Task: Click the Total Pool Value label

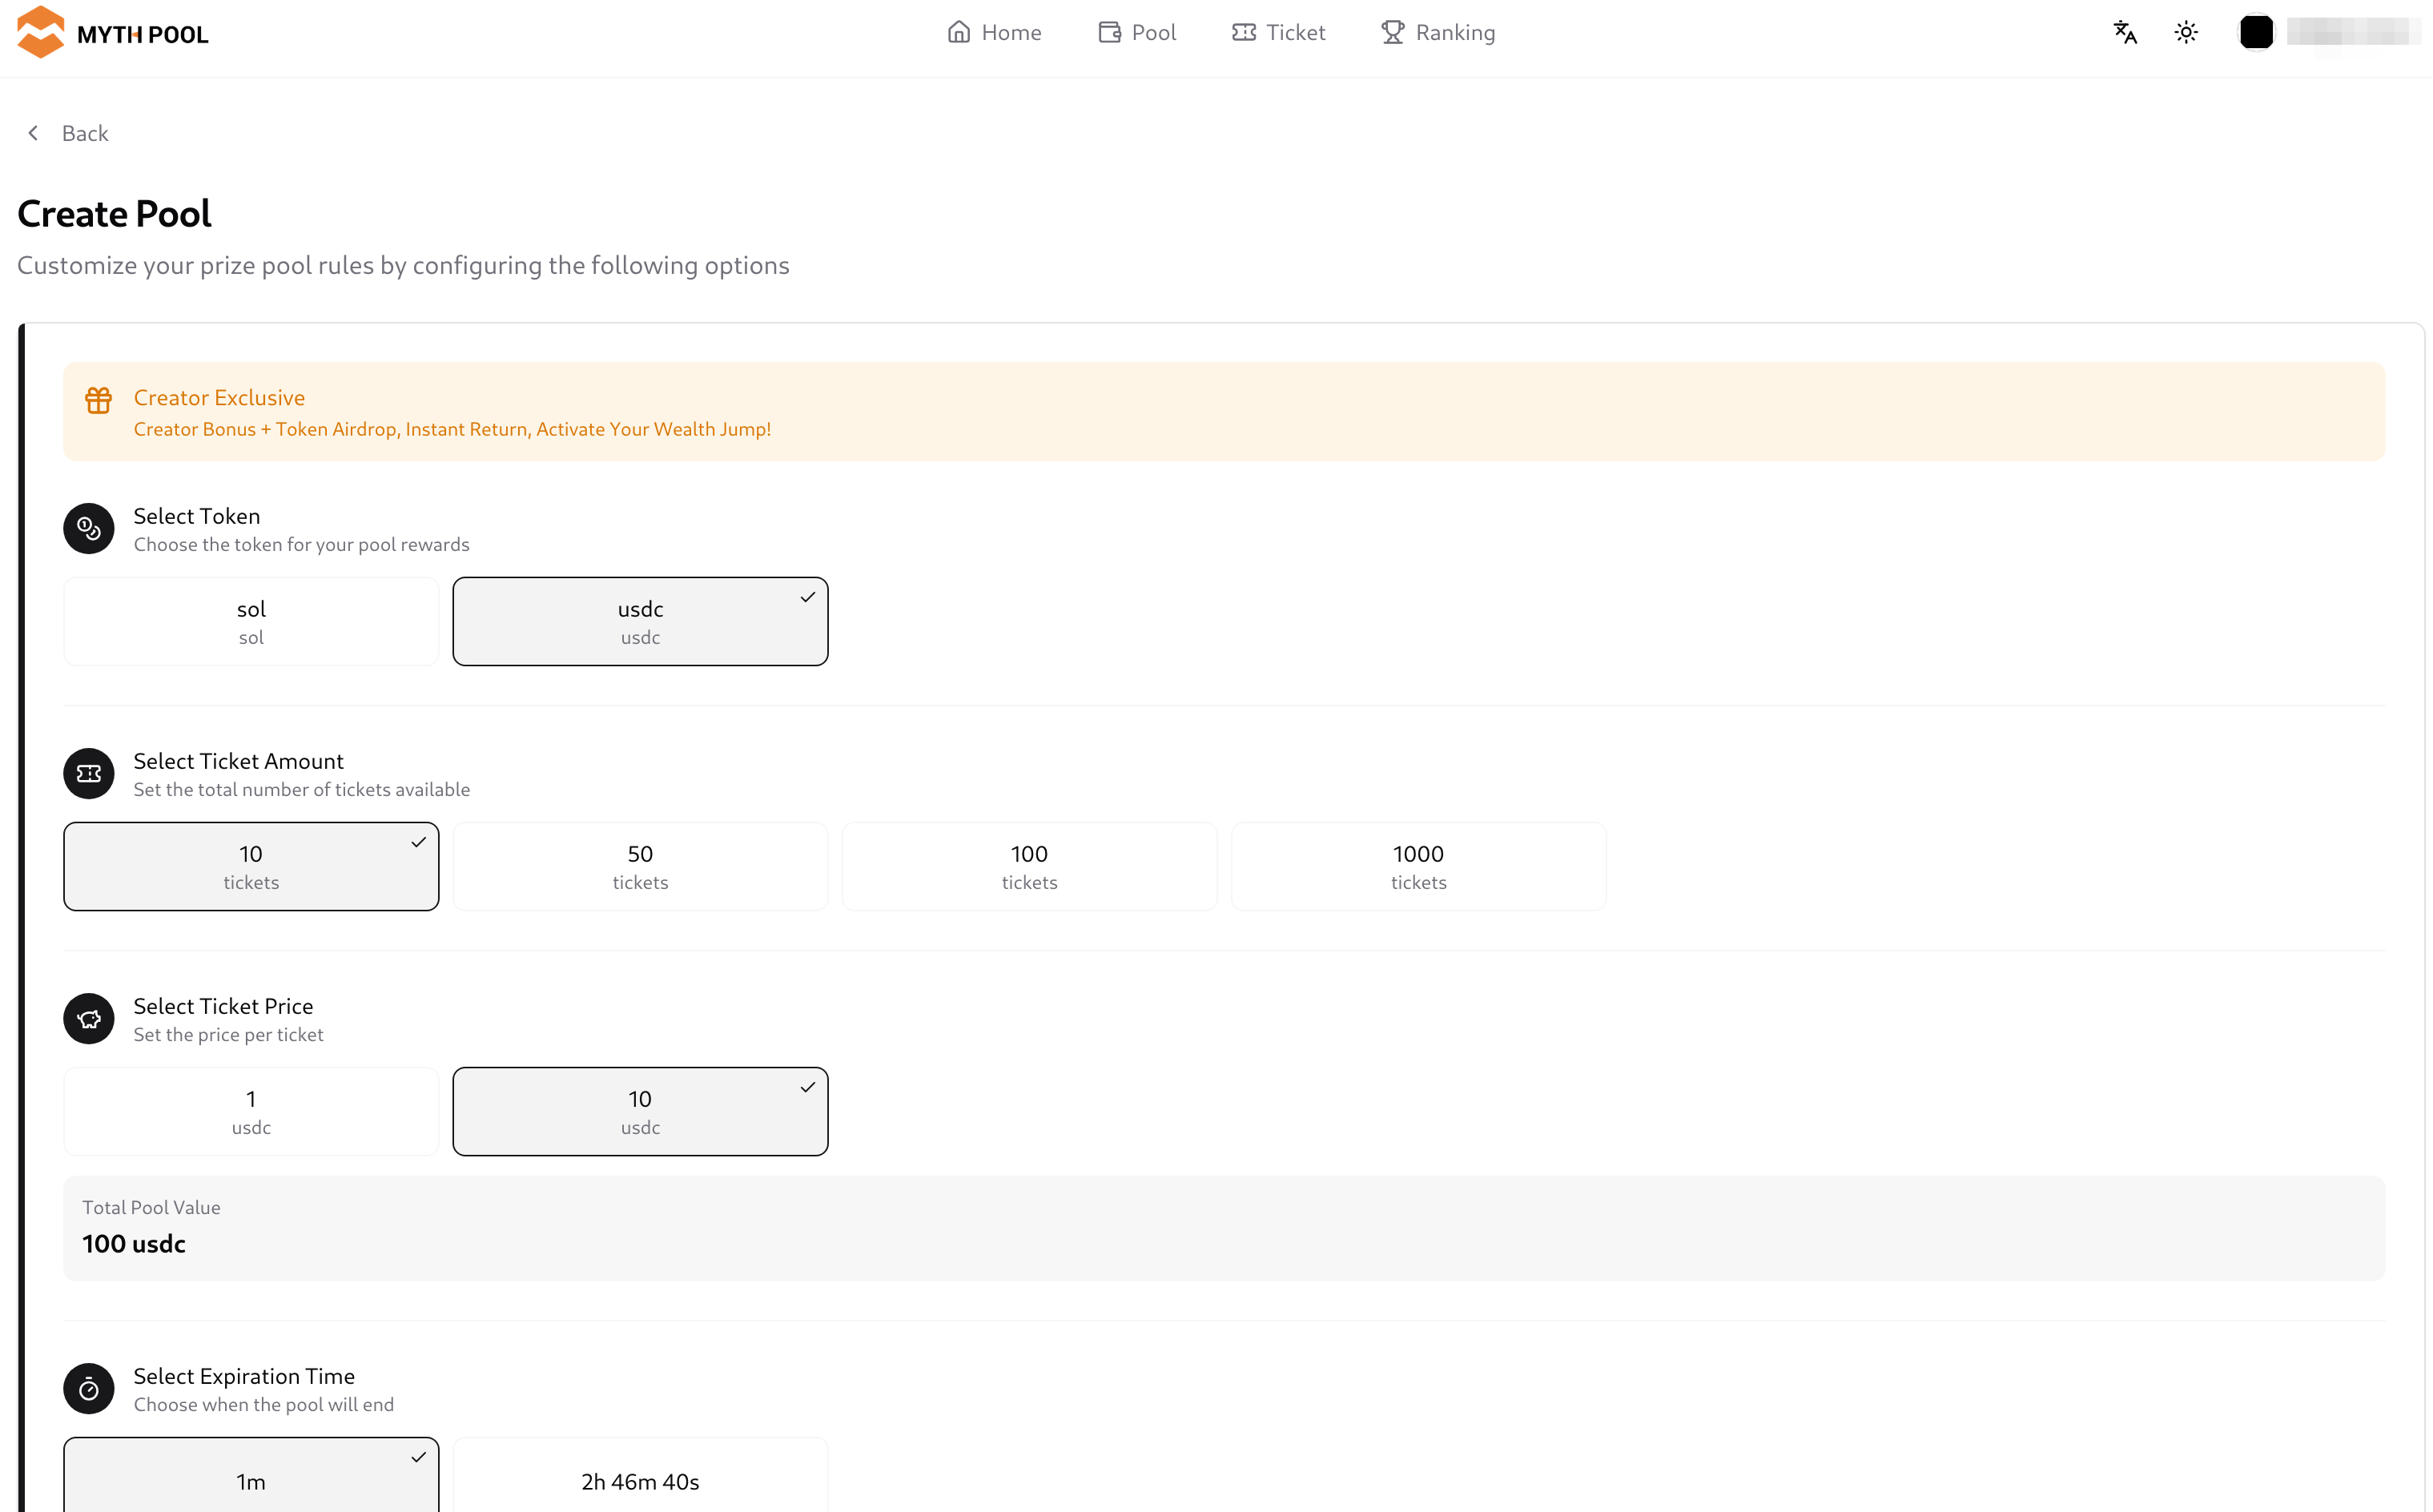Action: [151, 1207]
